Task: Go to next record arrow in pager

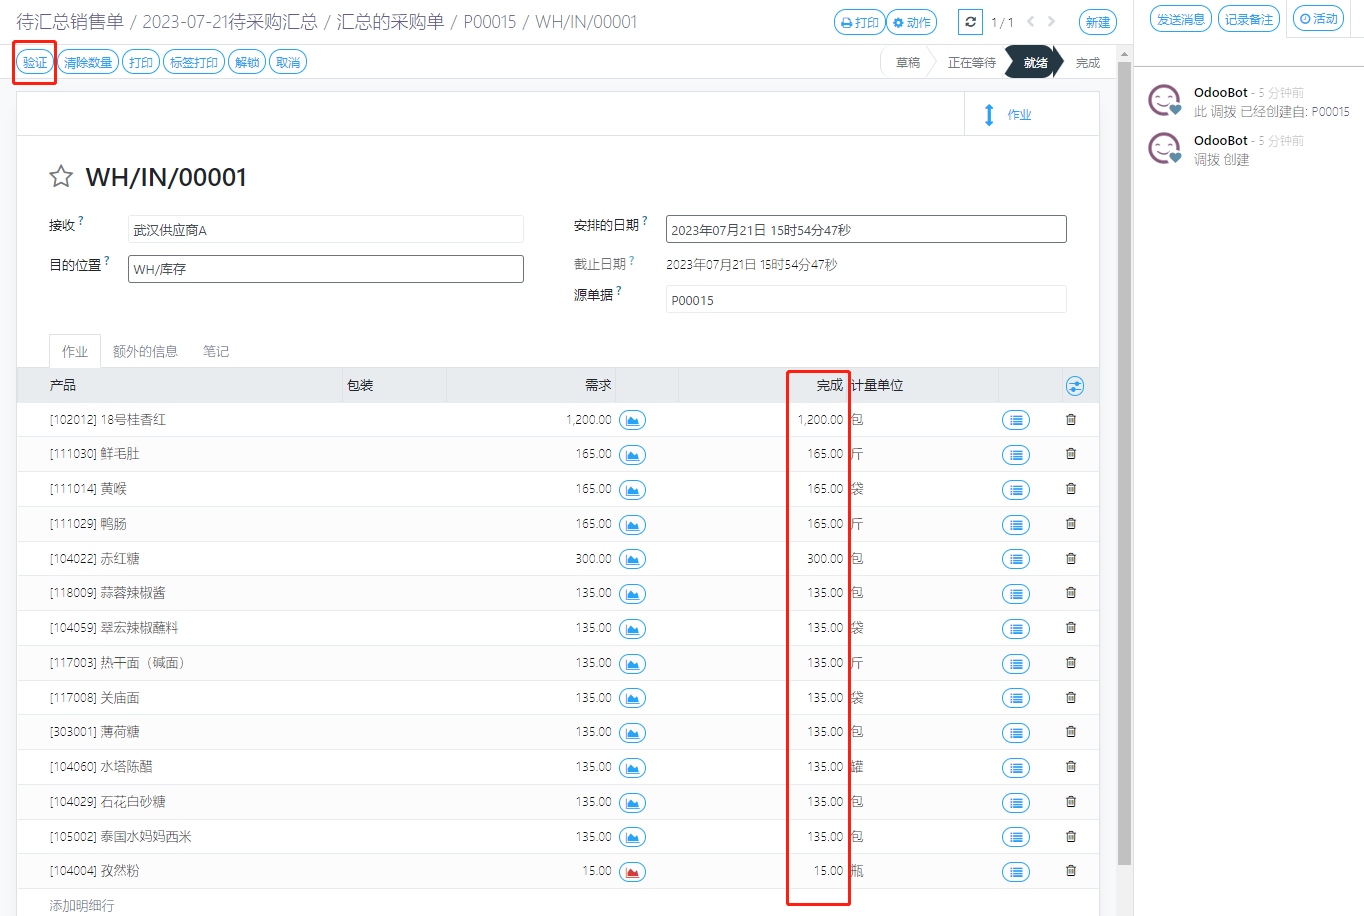Action: (1051, 22)
